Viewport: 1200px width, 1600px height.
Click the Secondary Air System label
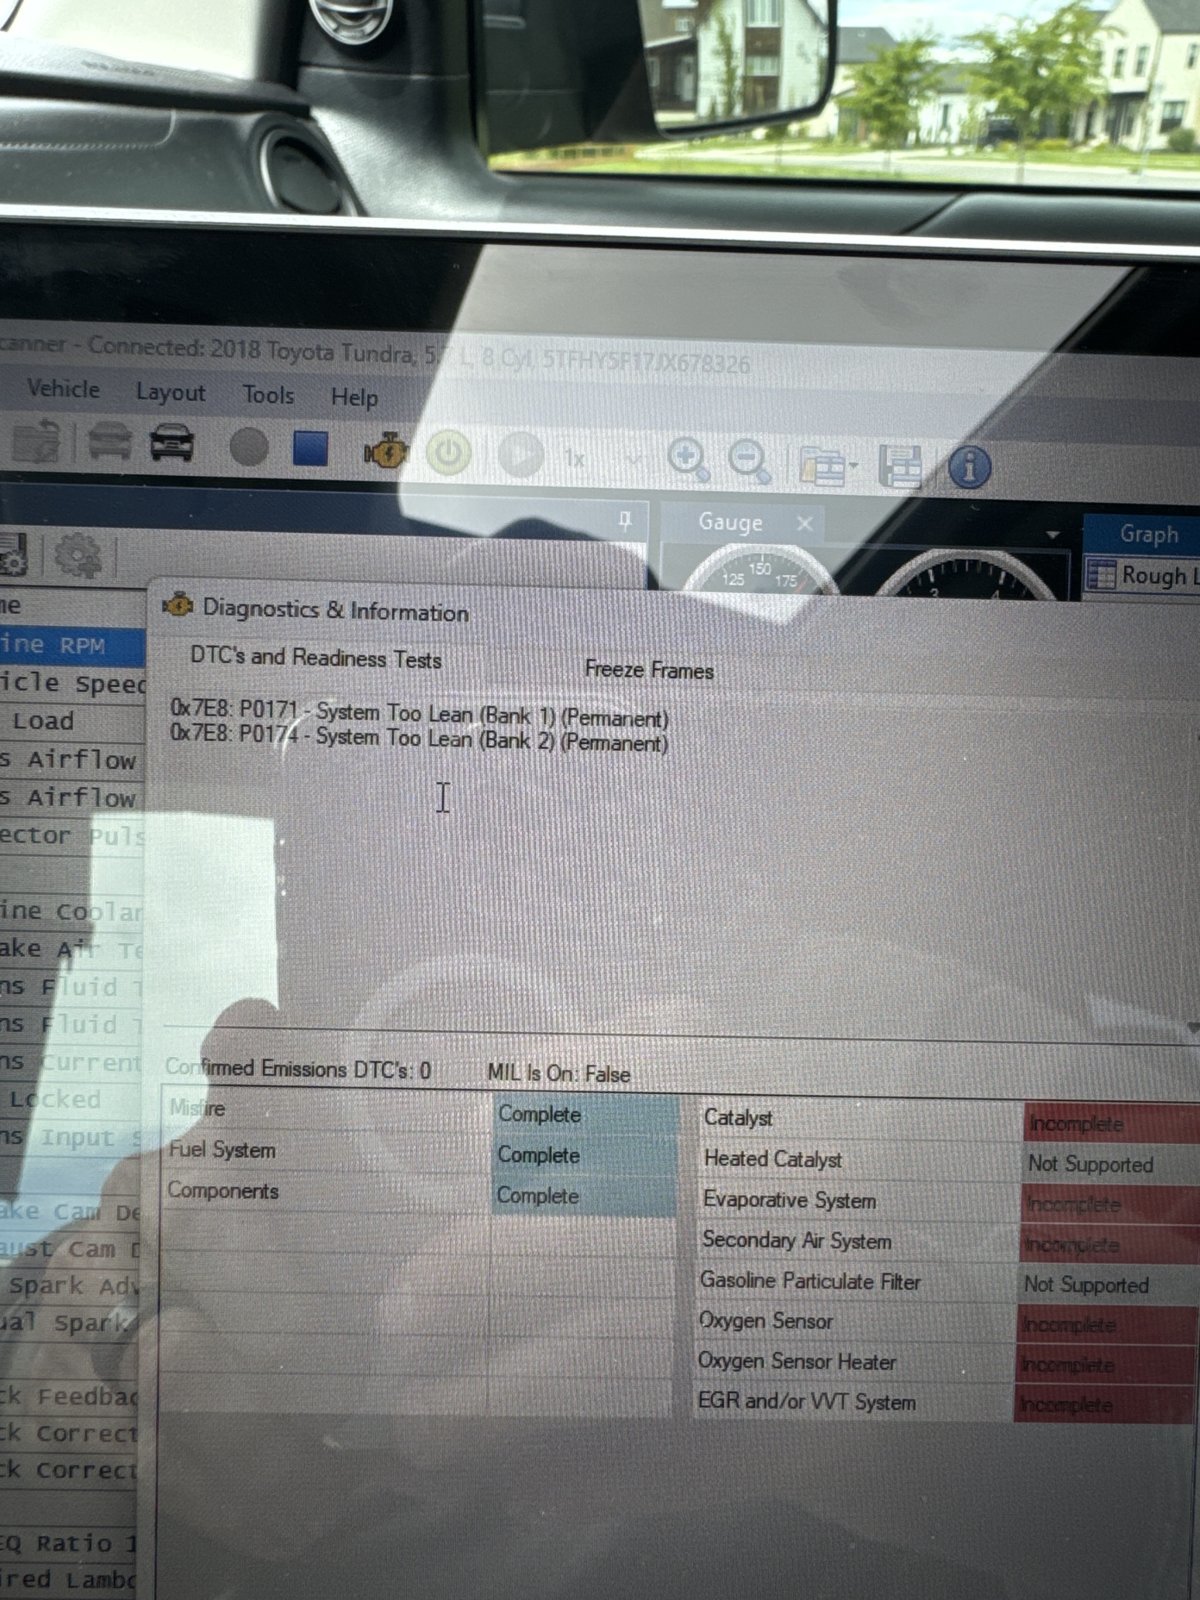pyautogui.click(x=796, y=1241)
